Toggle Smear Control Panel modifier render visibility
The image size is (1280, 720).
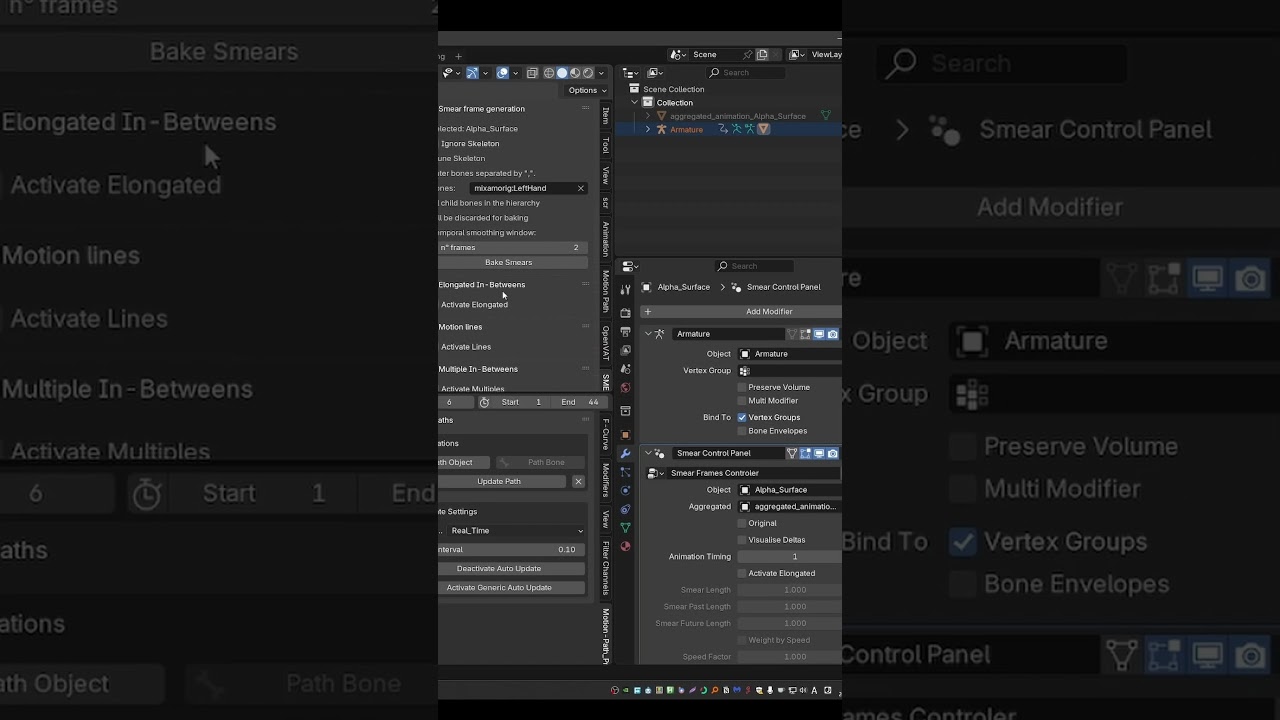point(833,453)
